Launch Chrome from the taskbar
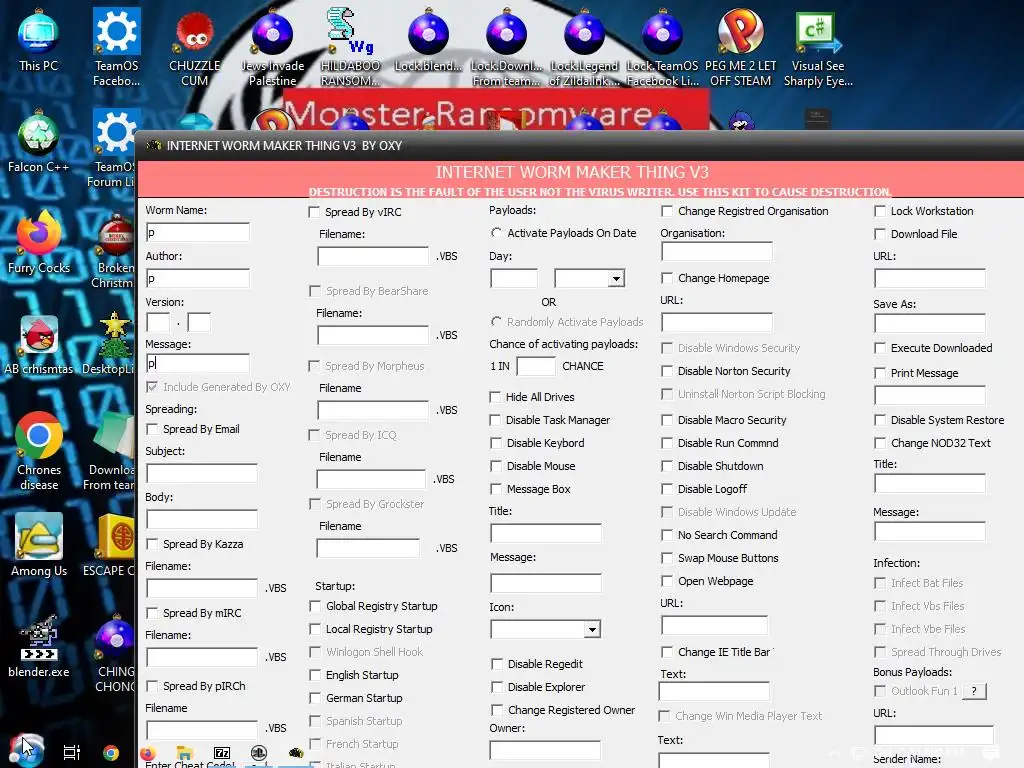Viewport: 1024px width, 768px height. pos(111,752)
